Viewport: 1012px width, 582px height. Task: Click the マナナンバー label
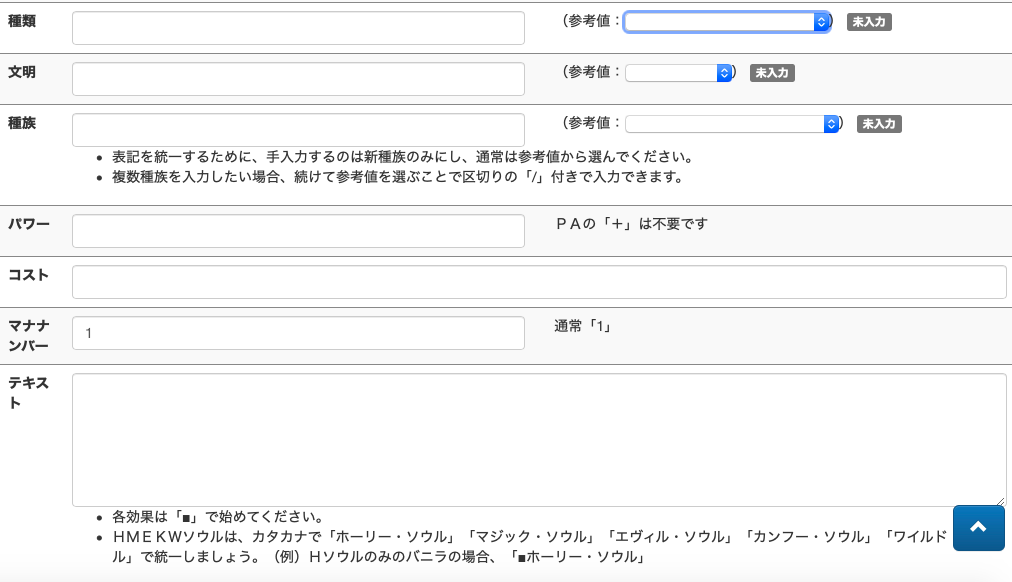click(x=29, y=336)
